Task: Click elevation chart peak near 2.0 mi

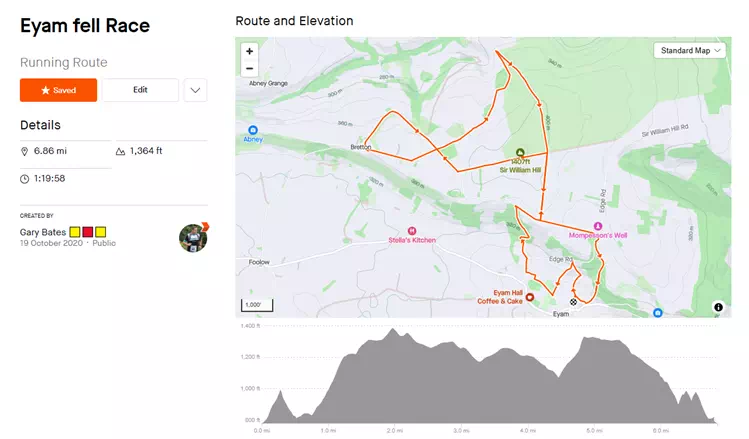Action: coord(394,330)
